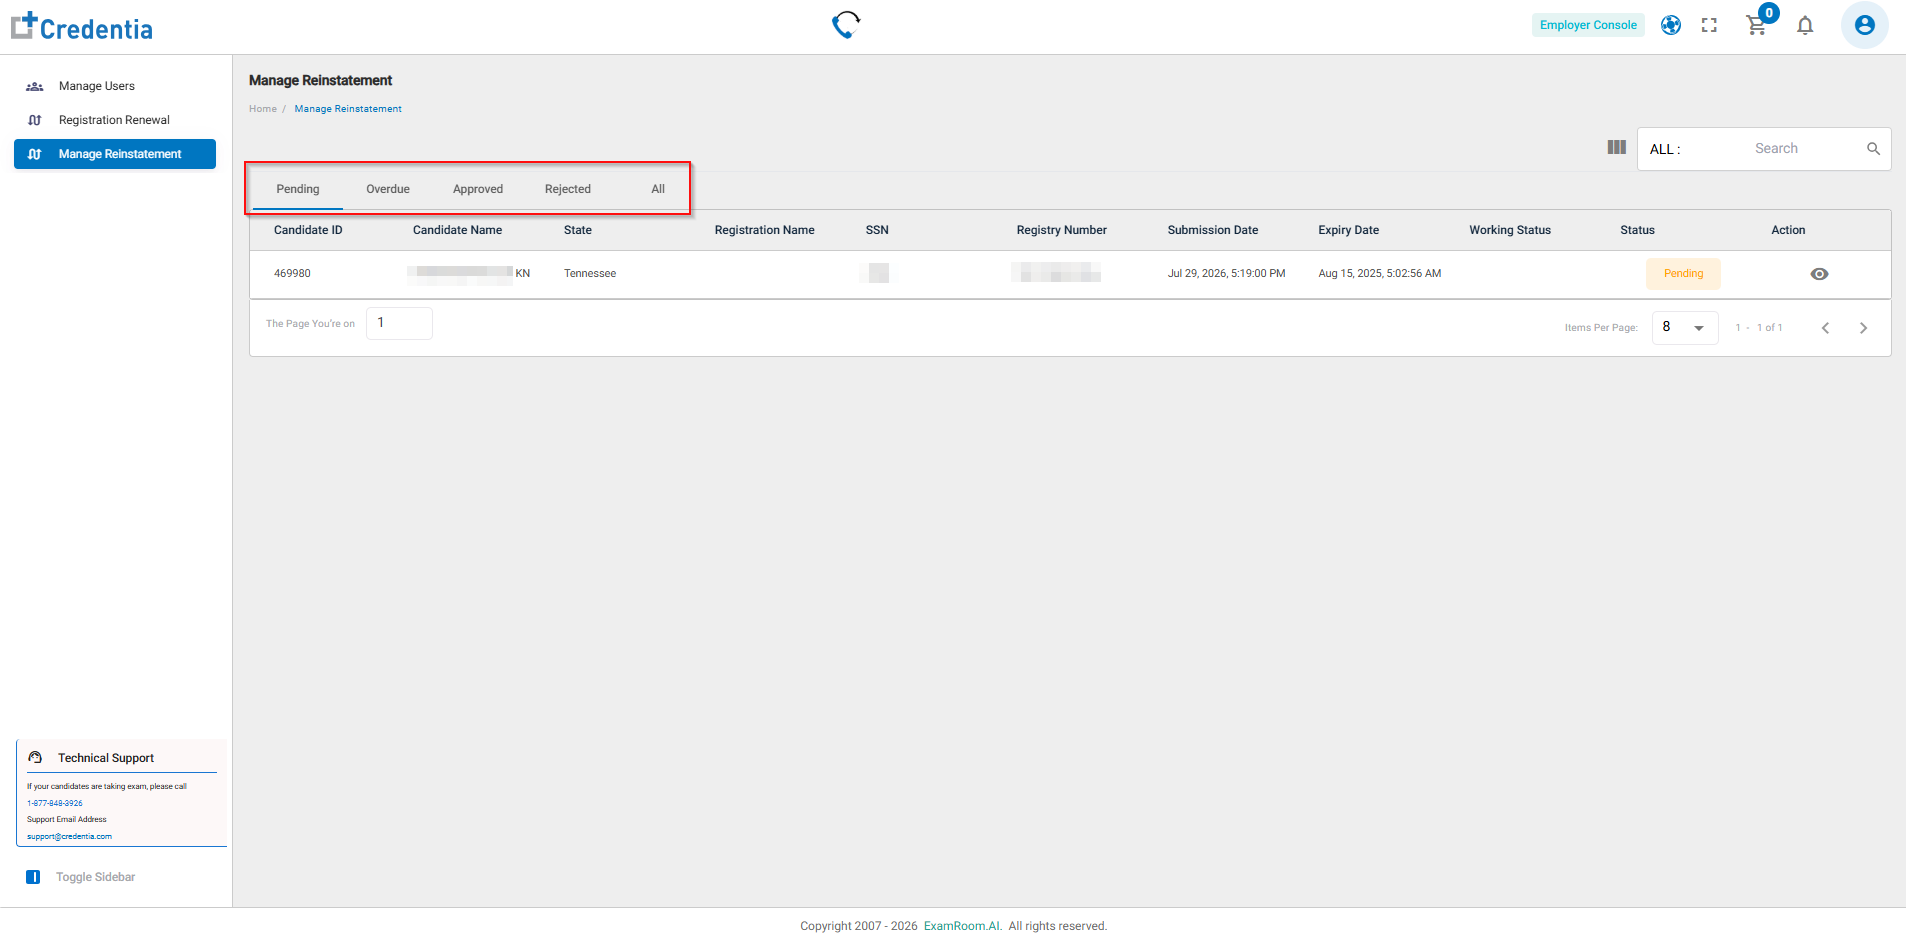Click the Credentia logo

click(82, 27)
